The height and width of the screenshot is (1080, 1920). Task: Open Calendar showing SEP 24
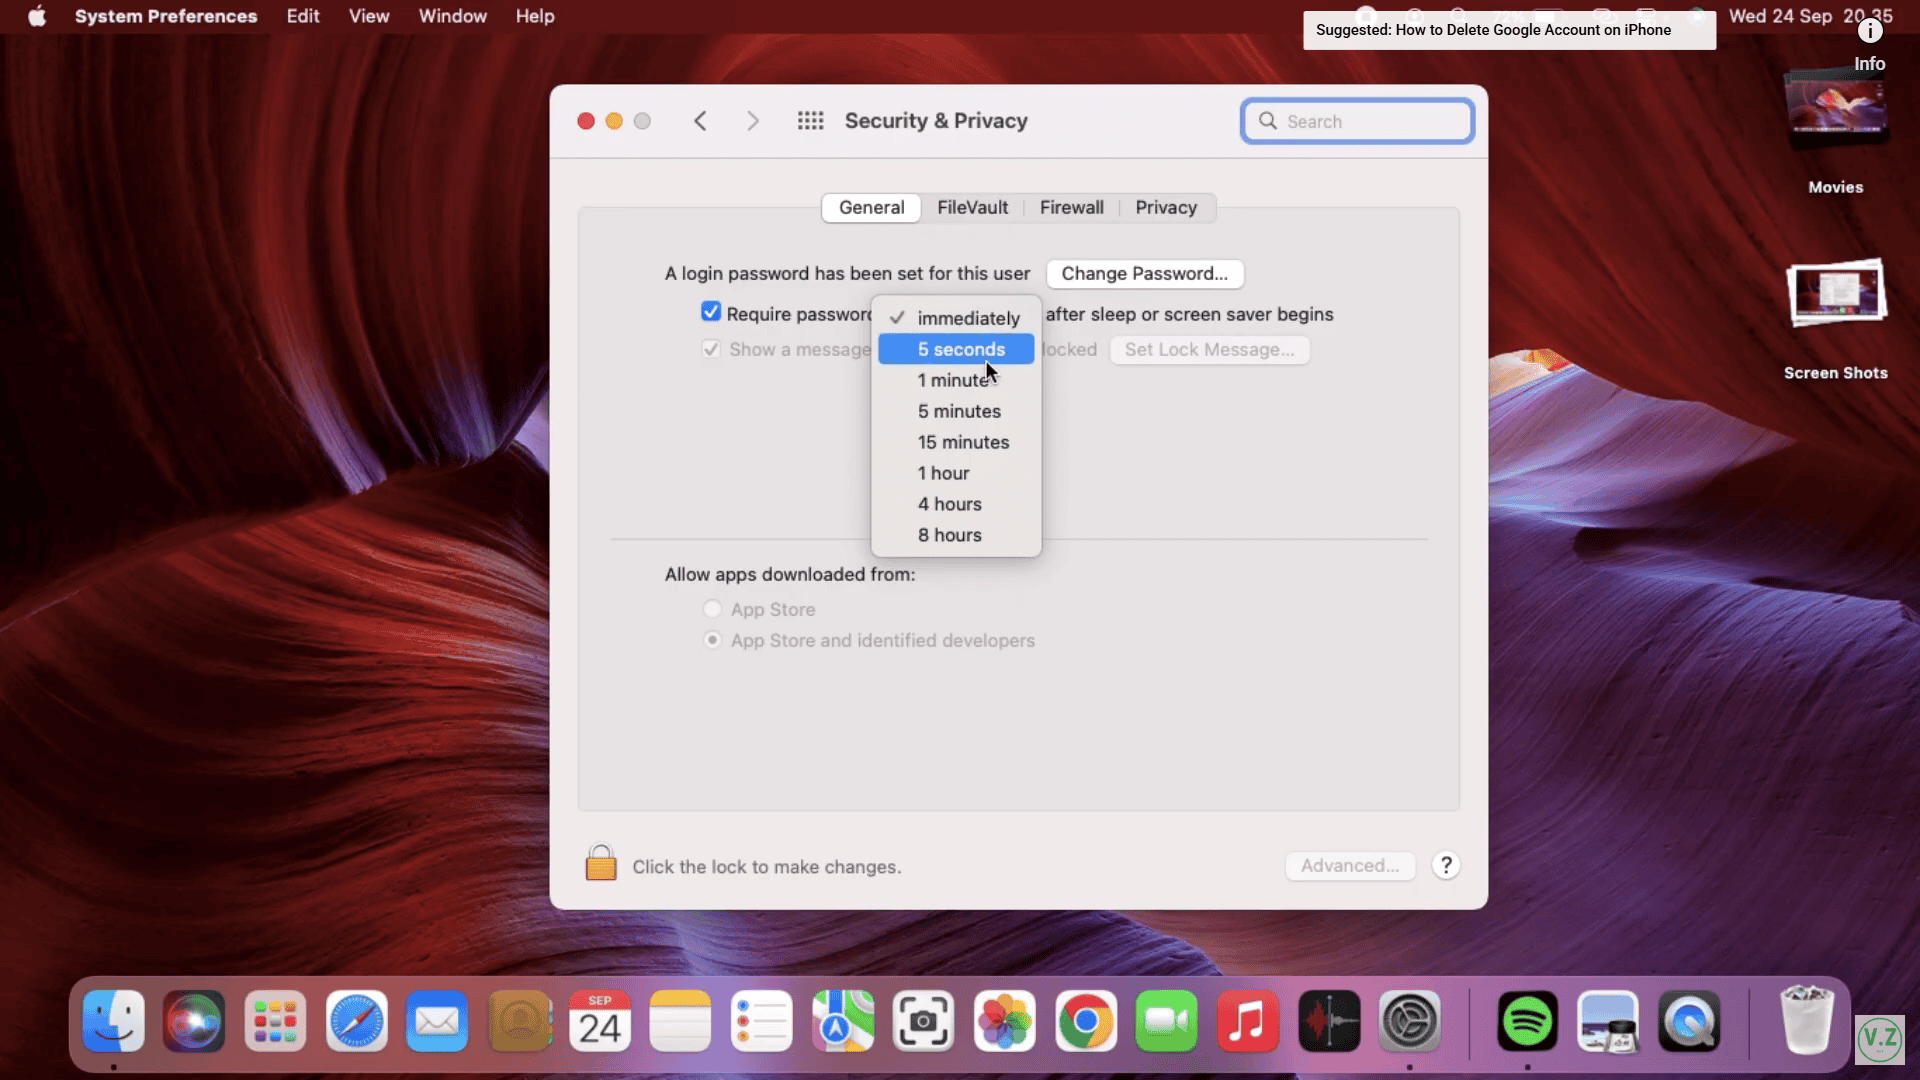pyautogui.click(x=600, y=1021)
